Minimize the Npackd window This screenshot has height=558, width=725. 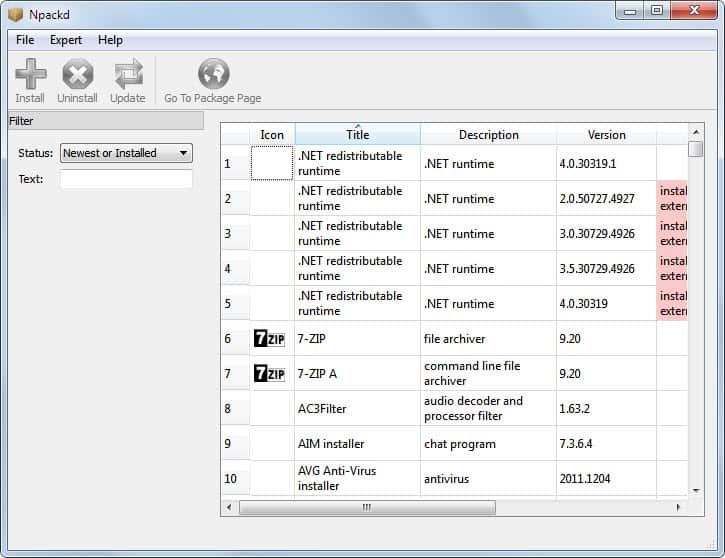631,11
